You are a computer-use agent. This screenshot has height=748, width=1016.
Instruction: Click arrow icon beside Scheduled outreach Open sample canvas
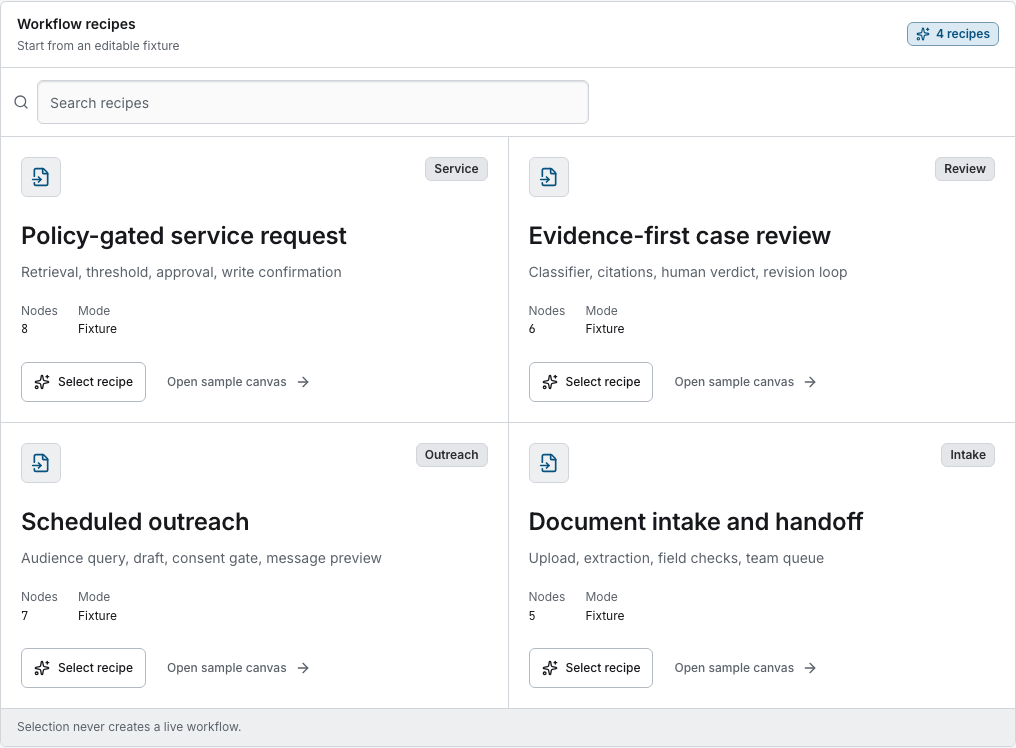(x=303, y=668)
